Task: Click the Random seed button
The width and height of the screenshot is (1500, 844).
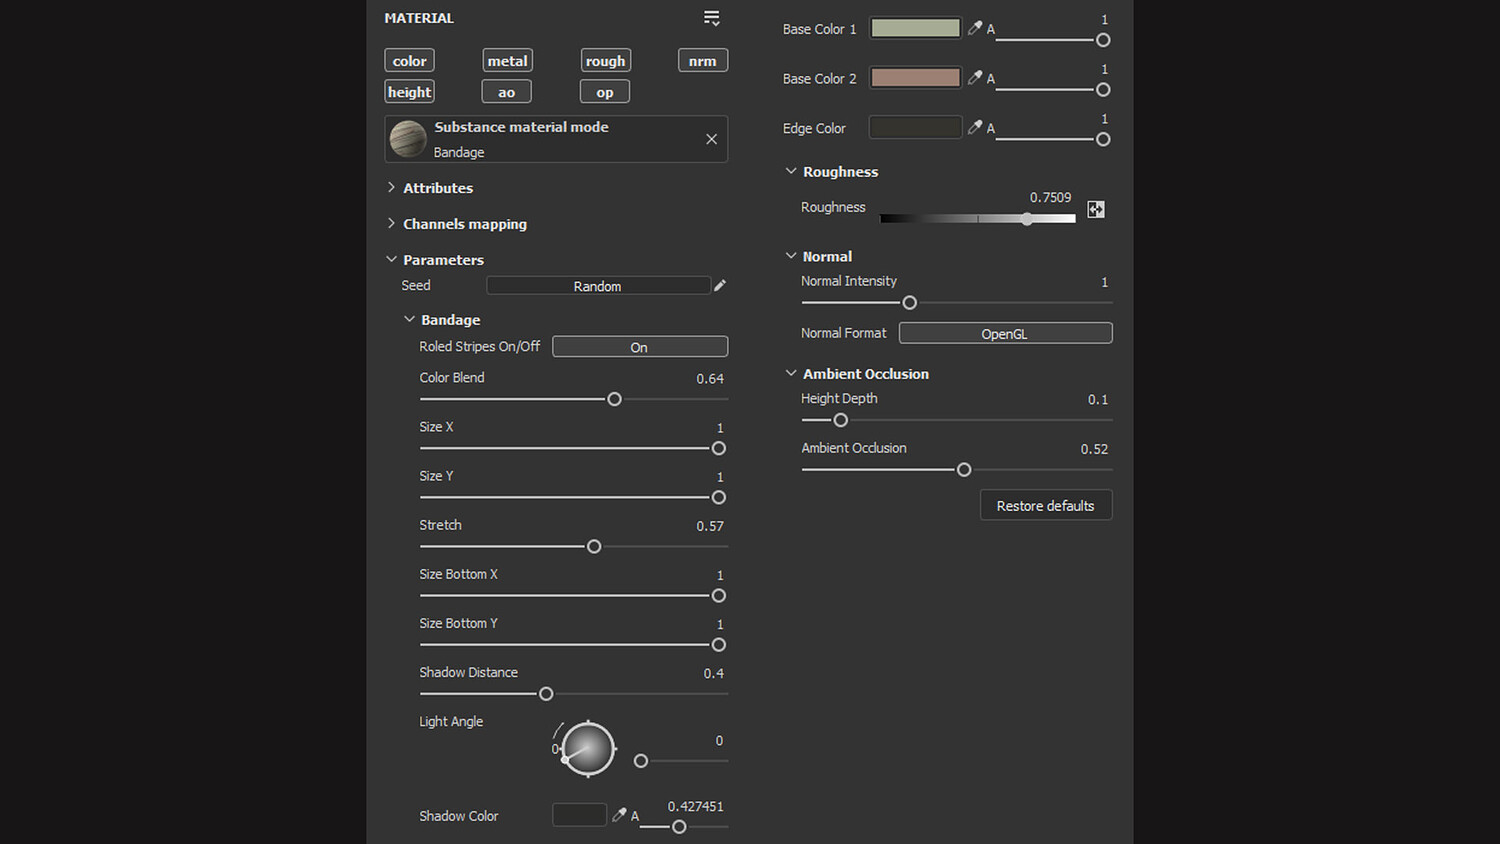Action: (598, 286)
